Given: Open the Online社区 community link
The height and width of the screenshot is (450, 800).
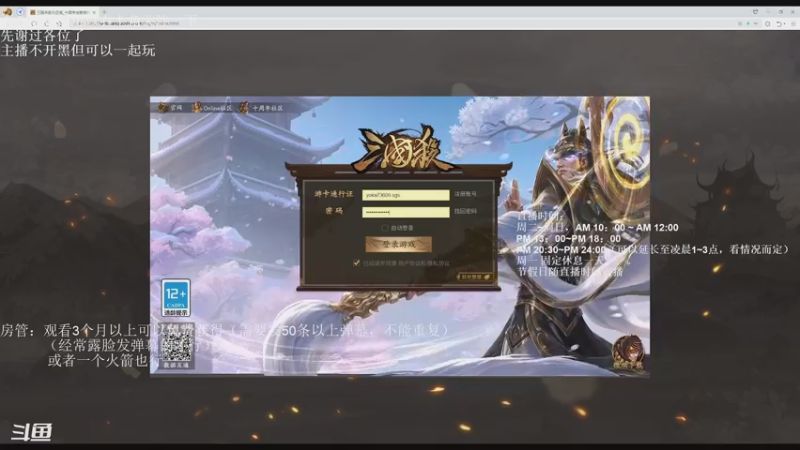Looking at the screenshot, I should (212, 108).
